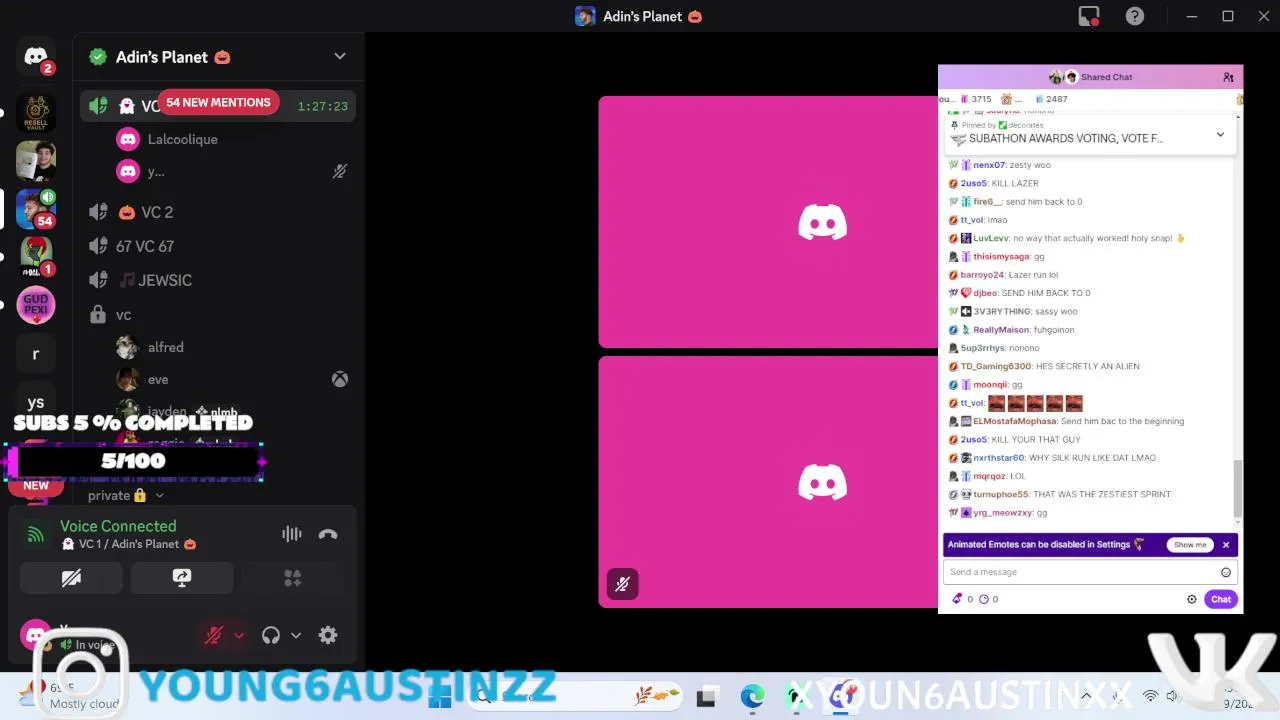The height and width of the screenshot is (720, 1280).
Task: Open Discord help question mark icon
Action: (x=1135, y=16)
